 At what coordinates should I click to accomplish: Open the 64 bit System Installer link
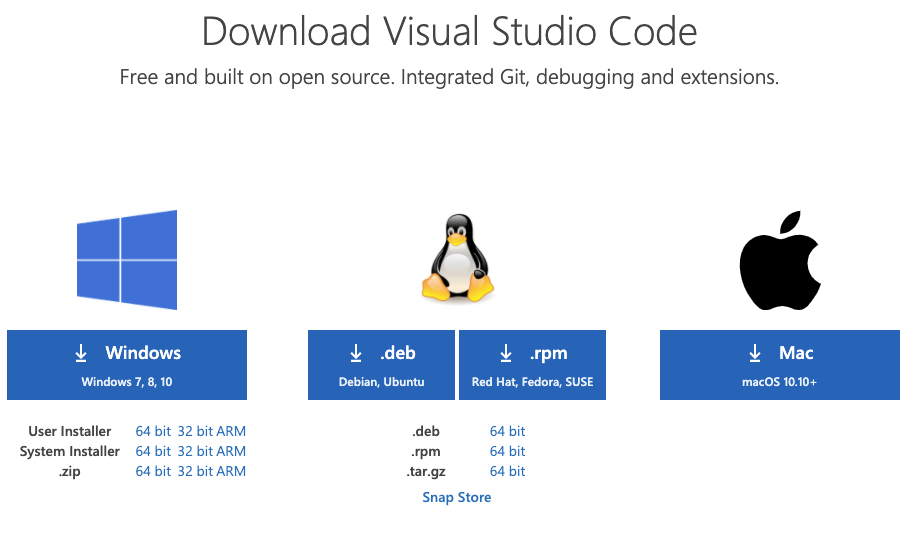pyautogui.click(x=153, y=451)
